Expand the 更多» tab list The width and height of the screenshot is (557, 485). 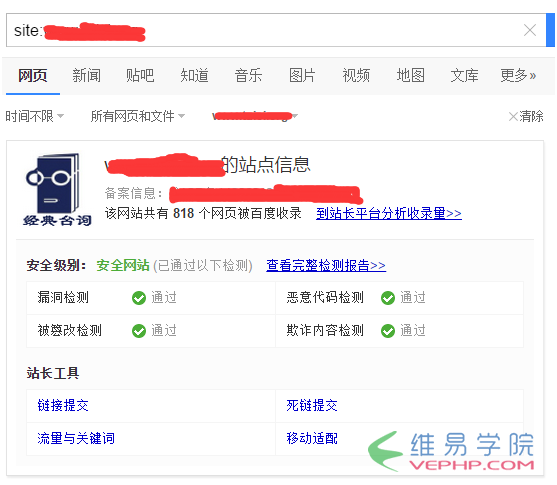click(x=518, y=75)
